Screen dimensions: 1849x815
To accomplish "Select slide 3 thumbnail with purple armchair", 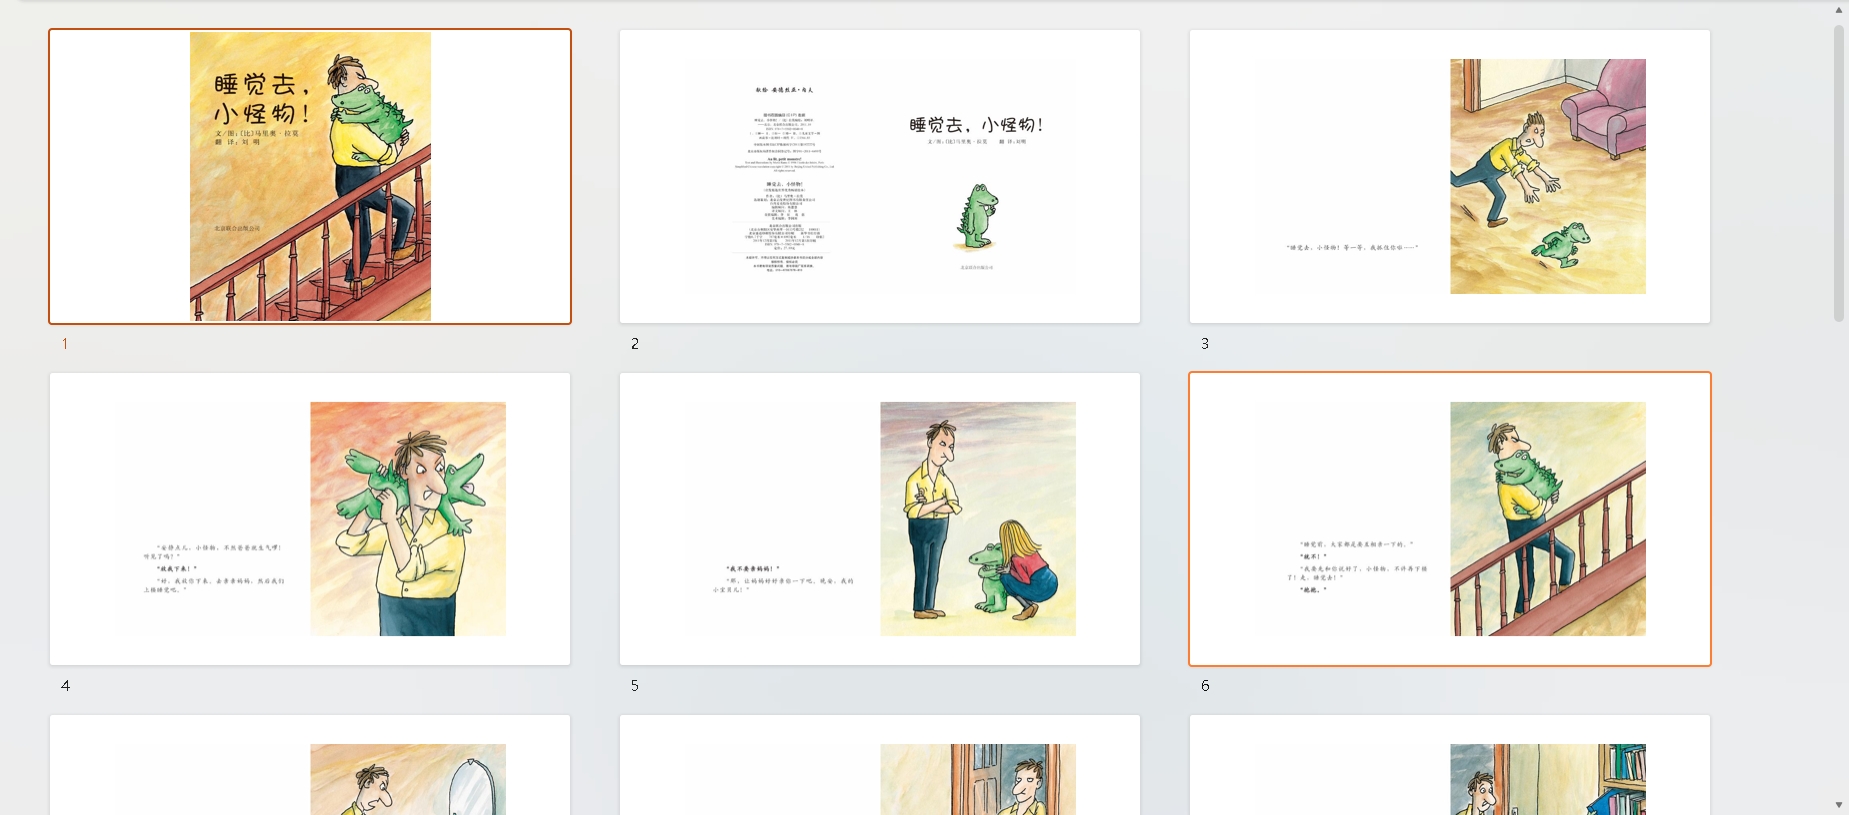I will (x=1450, y=176).
